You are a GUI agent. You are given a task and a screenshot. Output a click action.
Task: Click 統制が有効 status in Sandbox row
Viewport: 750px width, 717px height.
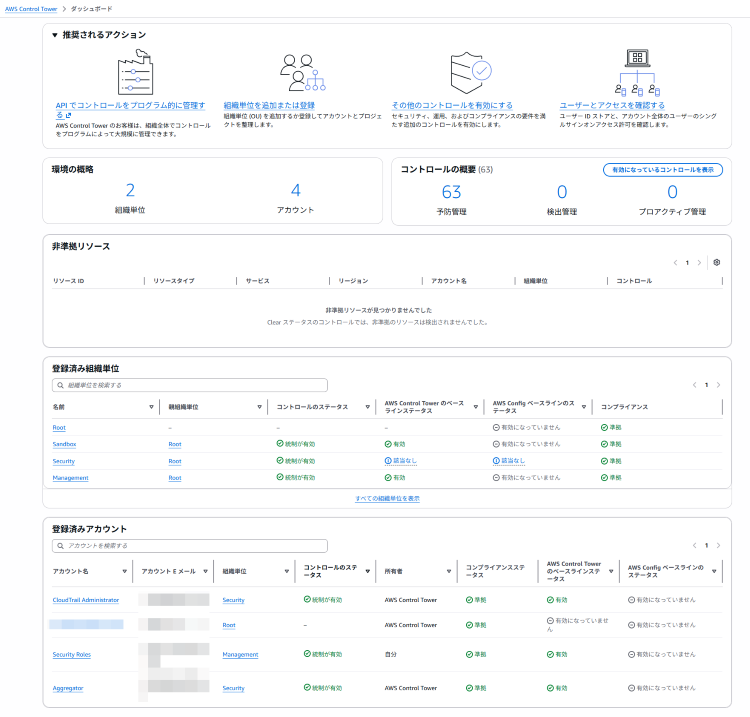(296, 444)
